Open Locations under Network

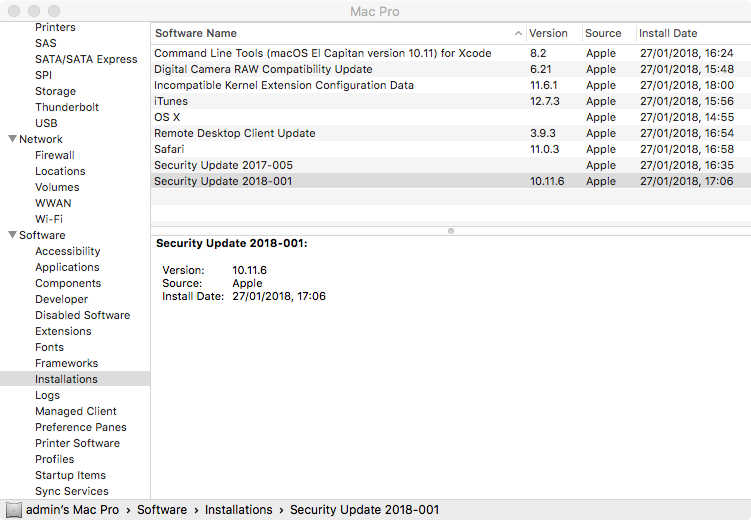[60, 171]
